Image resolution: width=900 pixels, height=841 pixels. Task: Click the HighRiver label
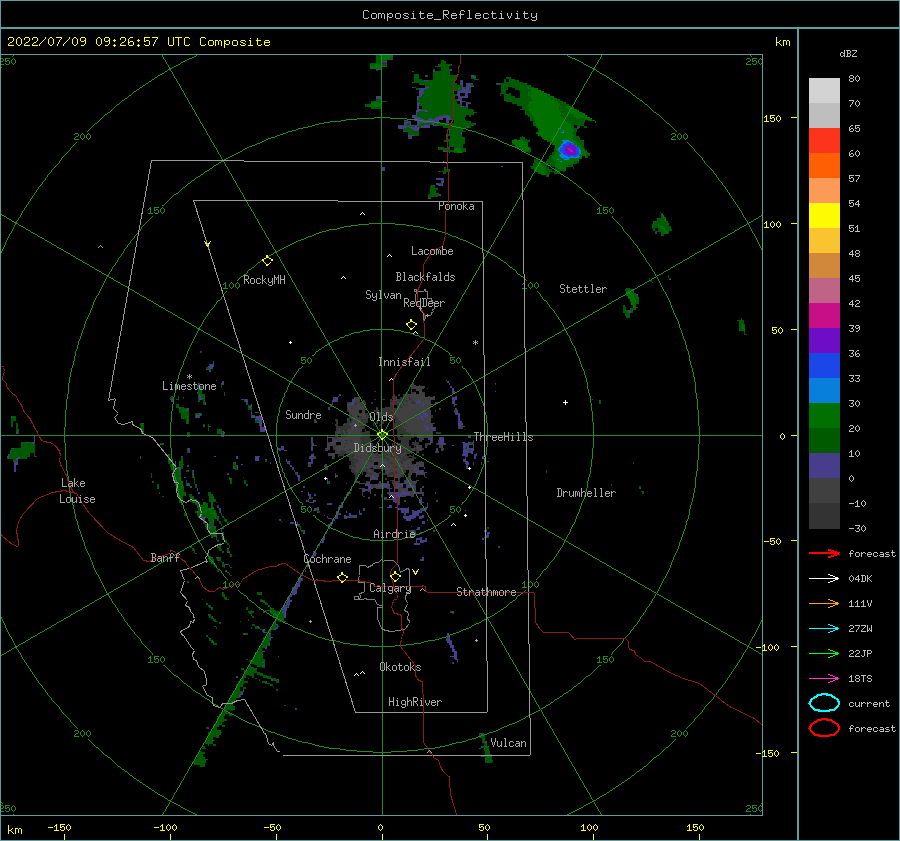(x=415, y=702)
